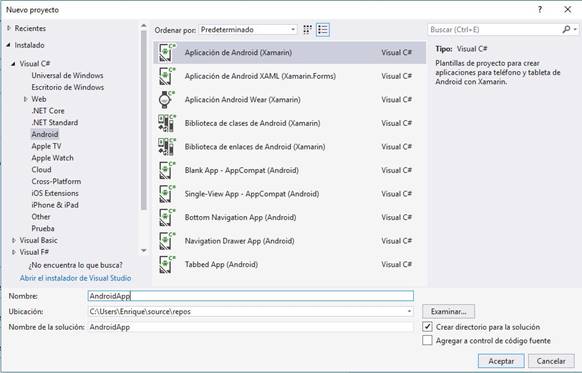Select the .NET Core category
The image size is (582, 373).
(48, 111)
